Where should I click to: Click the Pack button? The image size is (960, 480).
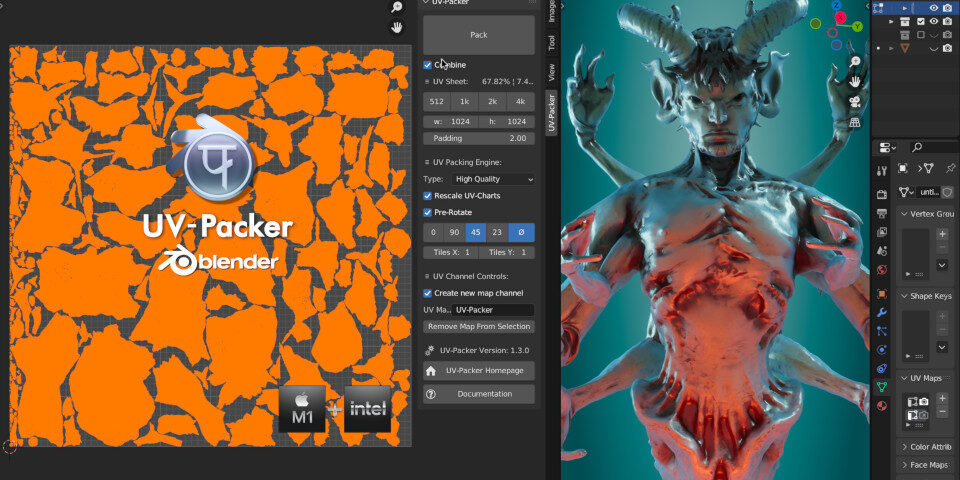point(479,36)
